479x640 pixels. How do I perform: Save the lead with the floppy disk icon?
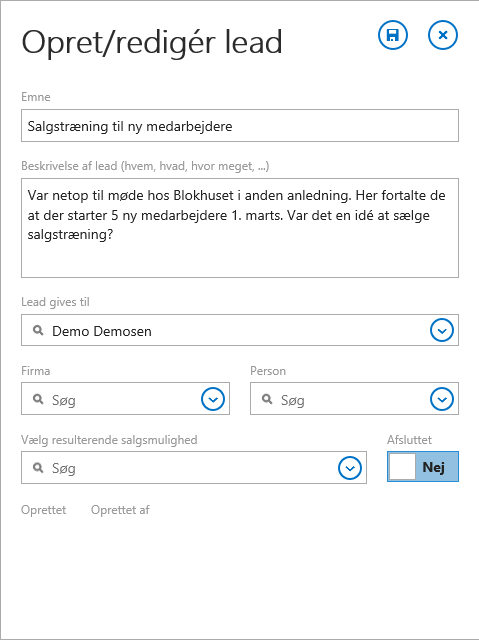[393, 35]
